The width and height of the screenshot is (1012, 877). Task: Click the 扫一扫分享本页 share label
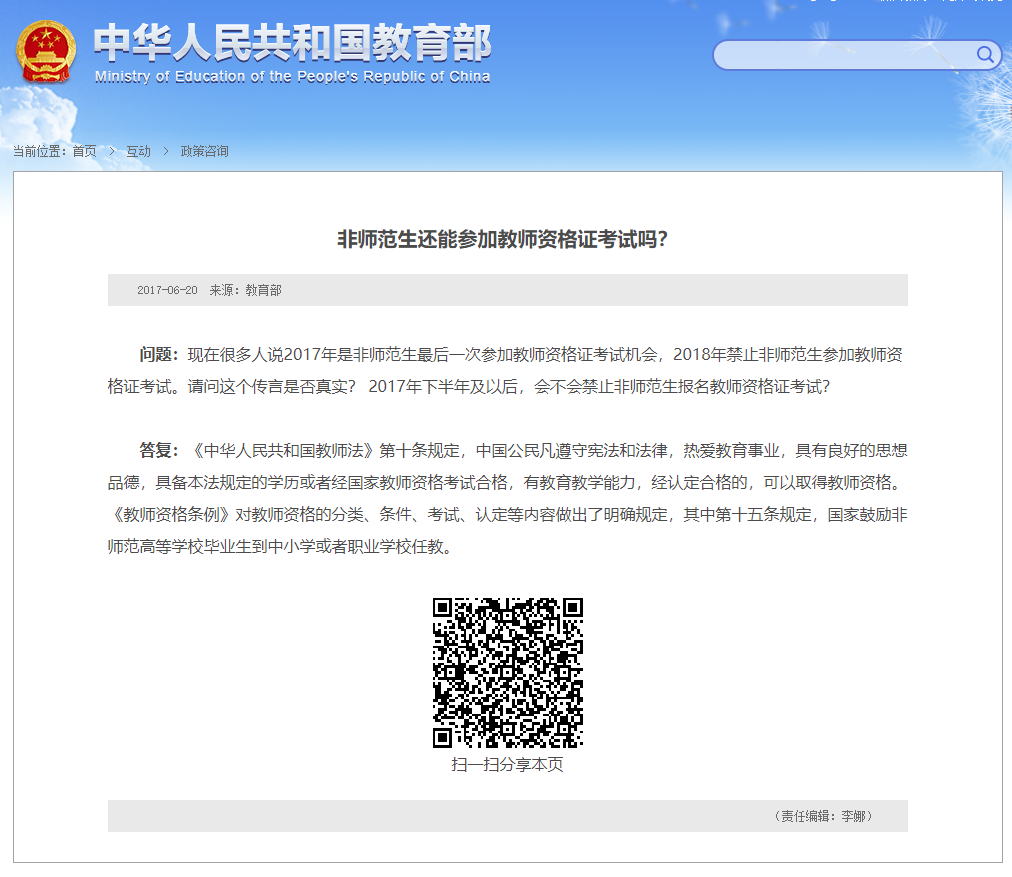pos(506,764)
